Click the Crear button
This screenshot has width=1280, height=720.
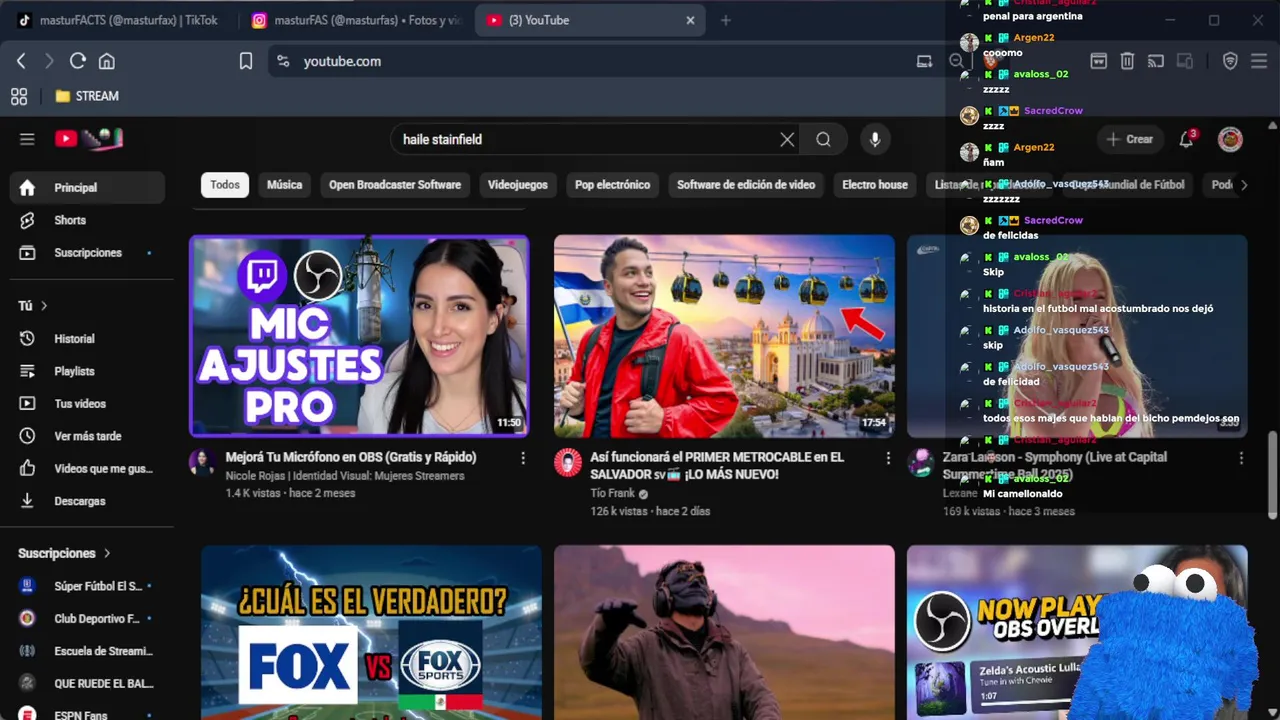pos(1130,139)
